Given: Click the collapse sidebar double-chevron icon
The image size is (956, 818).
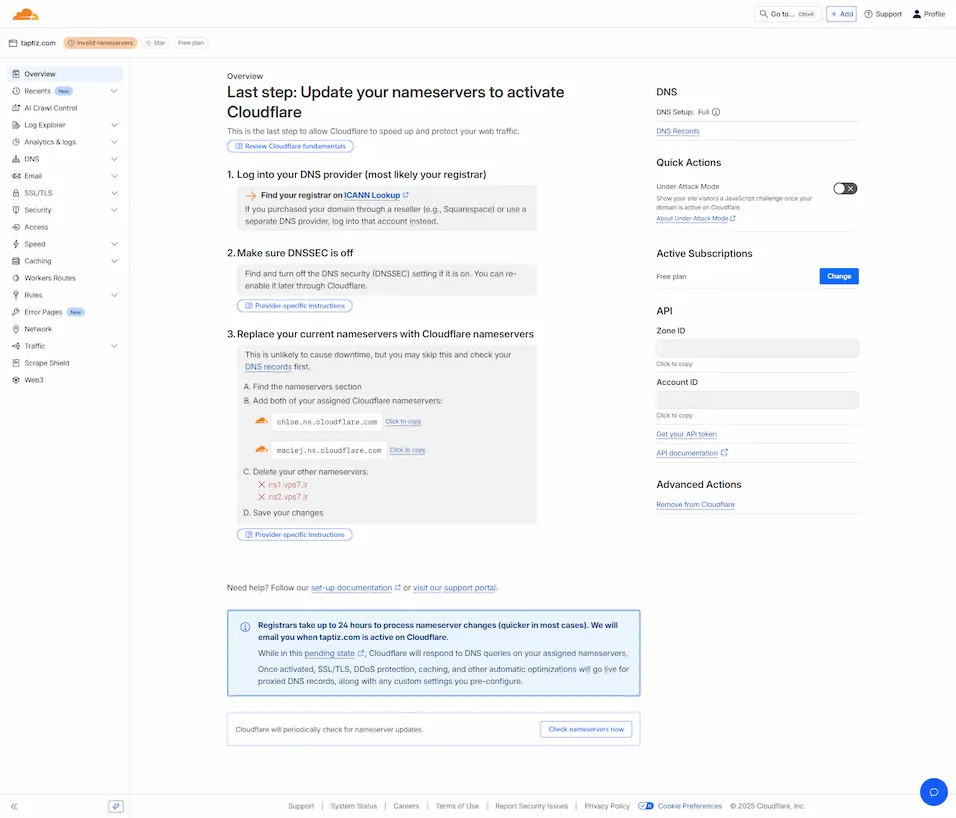Looking at the screenshot, I should pos(14,806).
